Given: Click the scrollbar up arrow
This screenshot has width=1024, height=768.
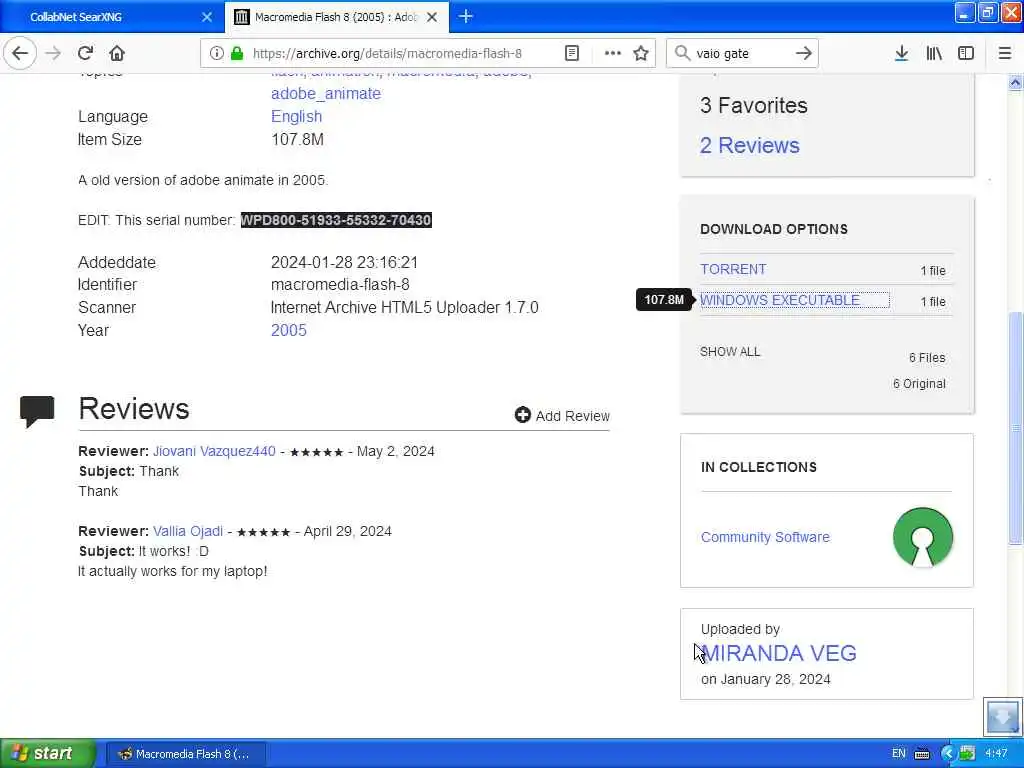Looking at the screenshot, I should [1015, 82].
